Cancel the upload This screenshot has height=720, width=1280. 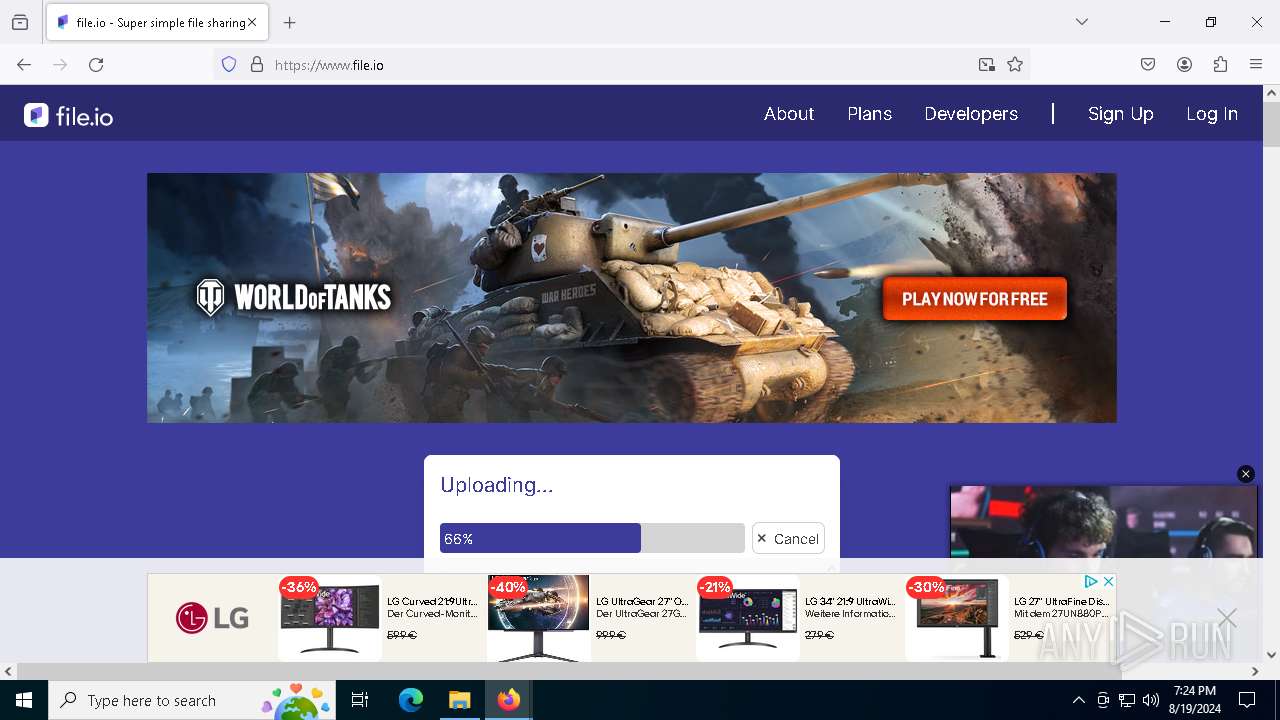788,538
